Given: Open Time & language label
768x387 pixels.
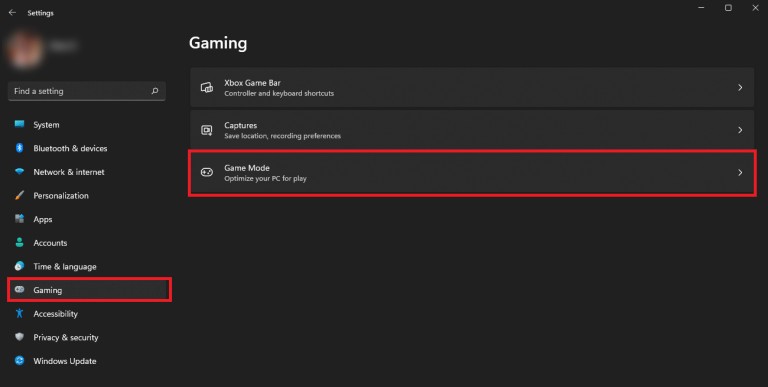Looking at the screenshot, I should click(65, 266).
